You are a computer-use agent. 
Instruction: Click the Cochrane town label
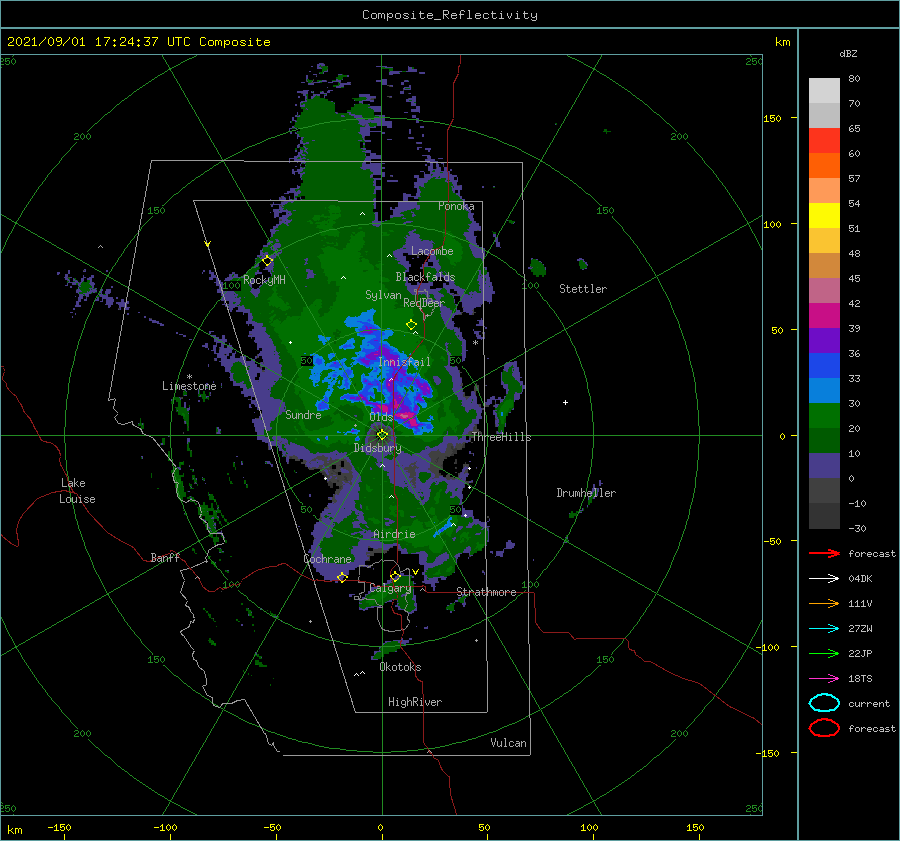pos(327,559)
